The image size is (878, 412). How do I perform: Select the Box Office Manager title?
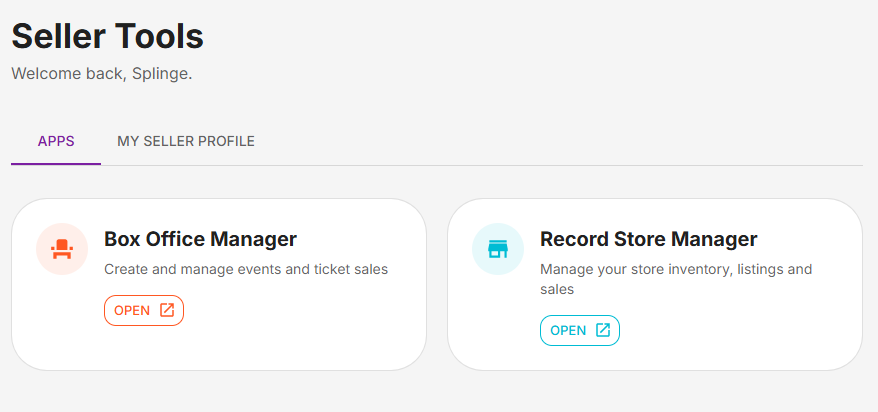pyautogui.click(x=200, y=239)
